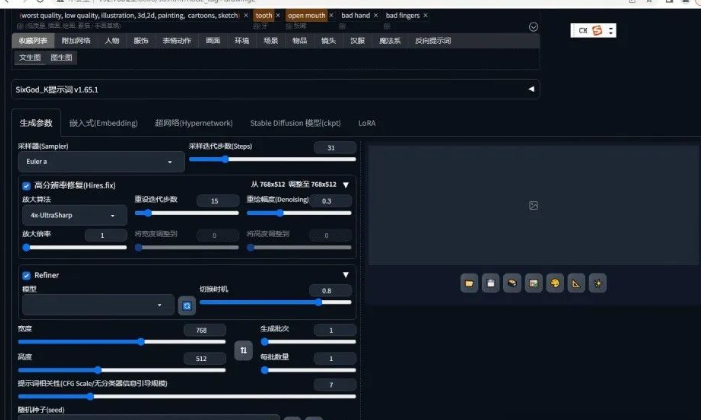The height and width of the screenshot is (420, 701).
Task: Adjust the CFG Scale slider
Action: [187, 396]
